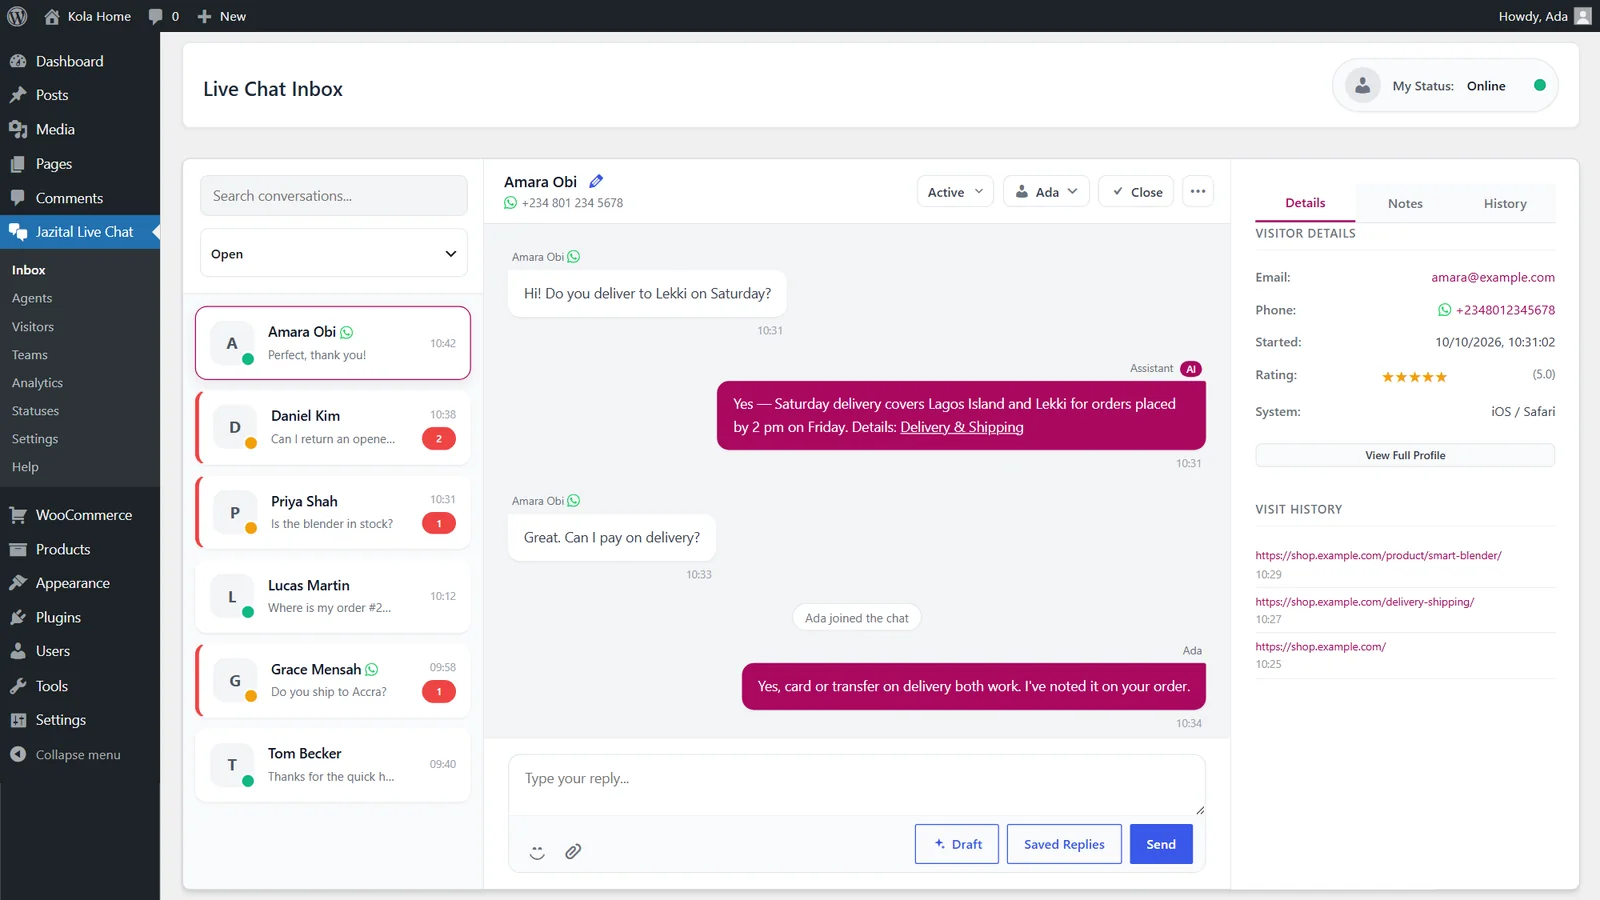Click the WhatsApp icon beside Grace Mensah
1600x900 pixels.
click(x=372, y=670)
